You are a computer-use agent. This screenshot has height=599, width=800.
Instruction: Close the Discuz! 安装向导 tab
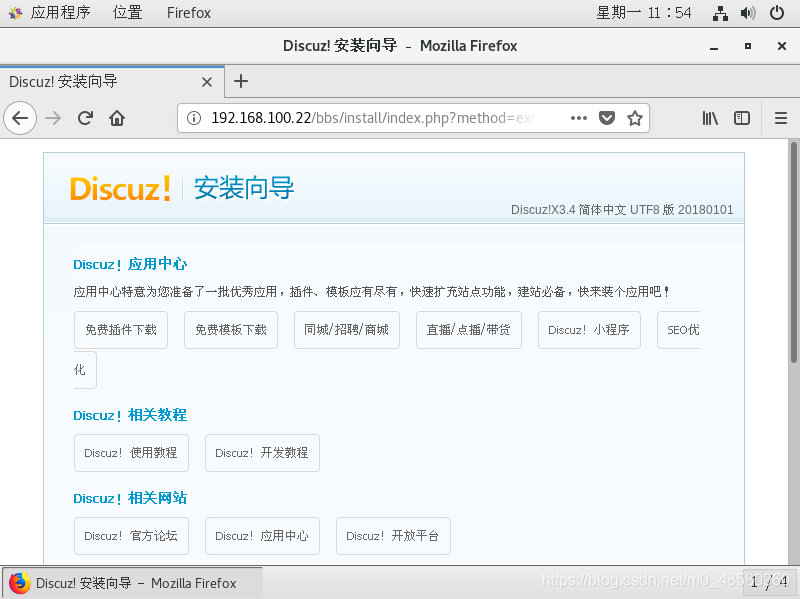207,82
